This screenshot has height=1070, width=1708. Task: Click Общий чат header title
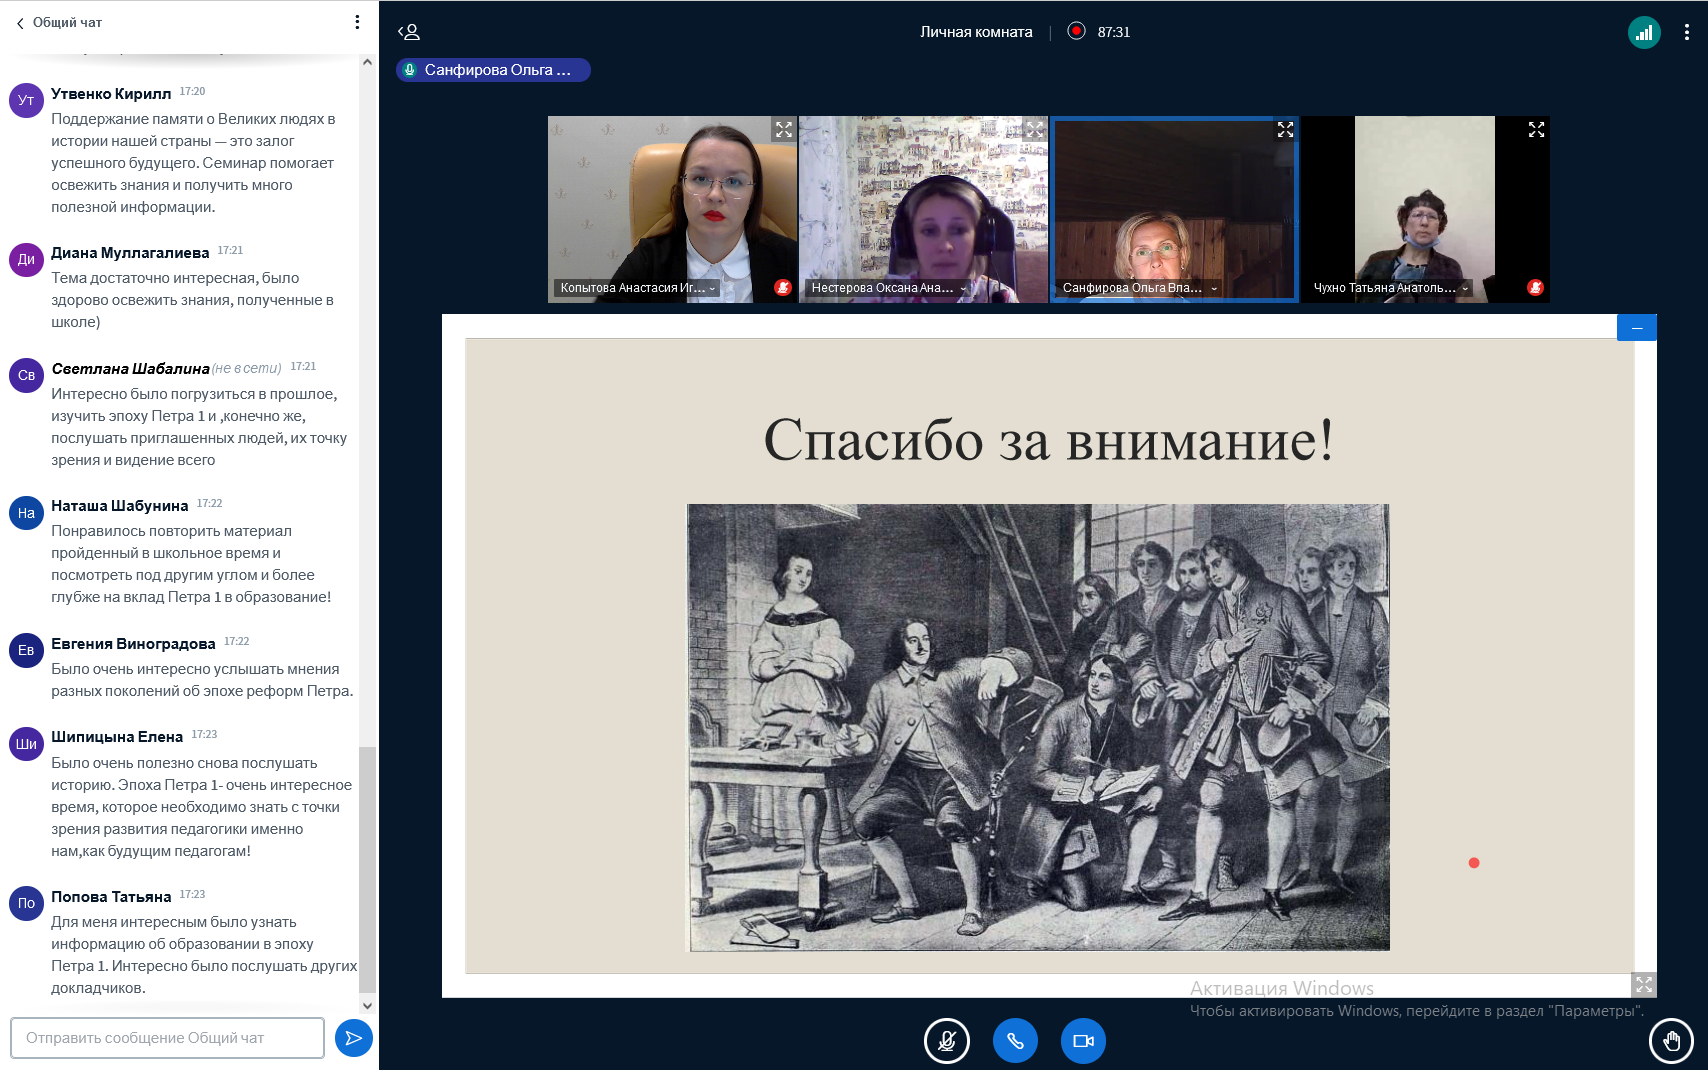pos(67,22)
